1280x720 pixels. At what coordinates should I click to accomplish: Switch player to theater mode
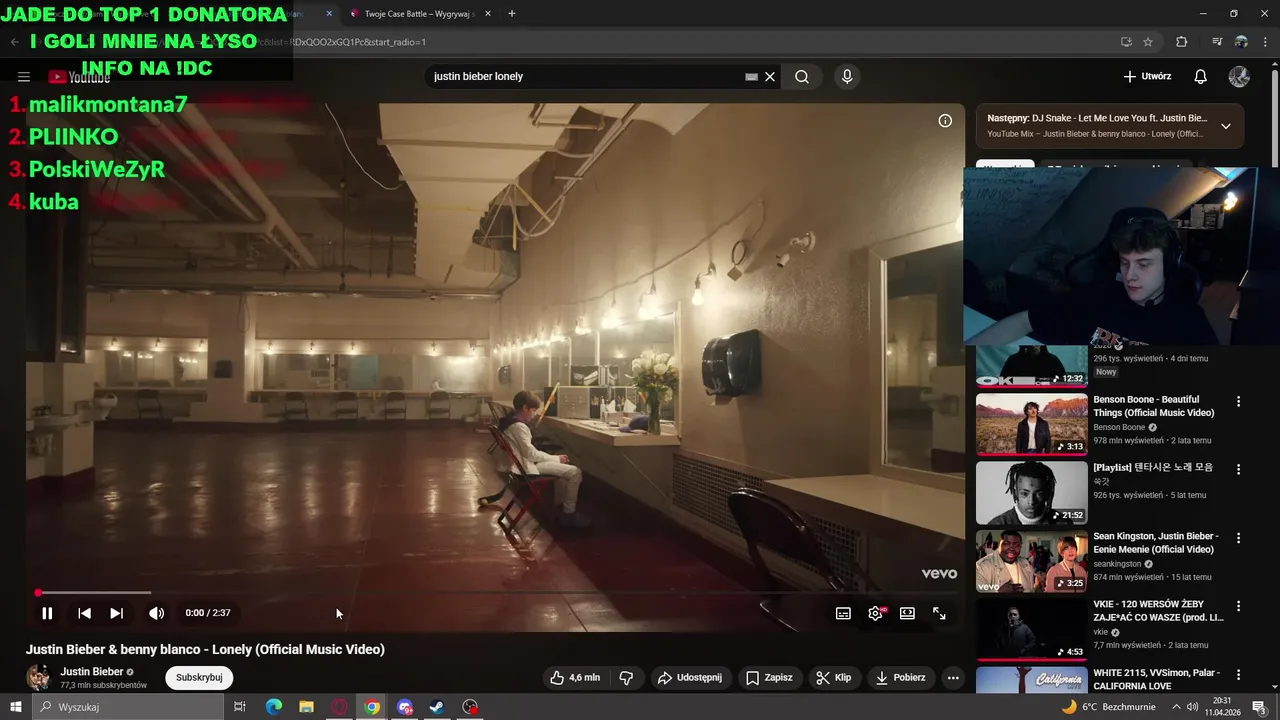coord(907,613)
